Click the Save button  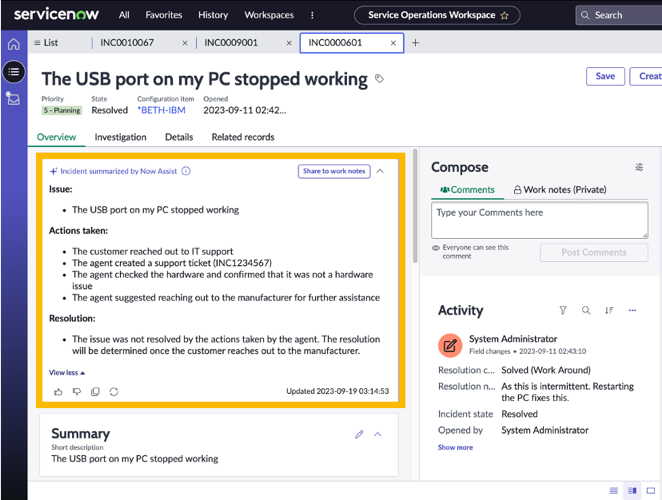click(605, 76)
